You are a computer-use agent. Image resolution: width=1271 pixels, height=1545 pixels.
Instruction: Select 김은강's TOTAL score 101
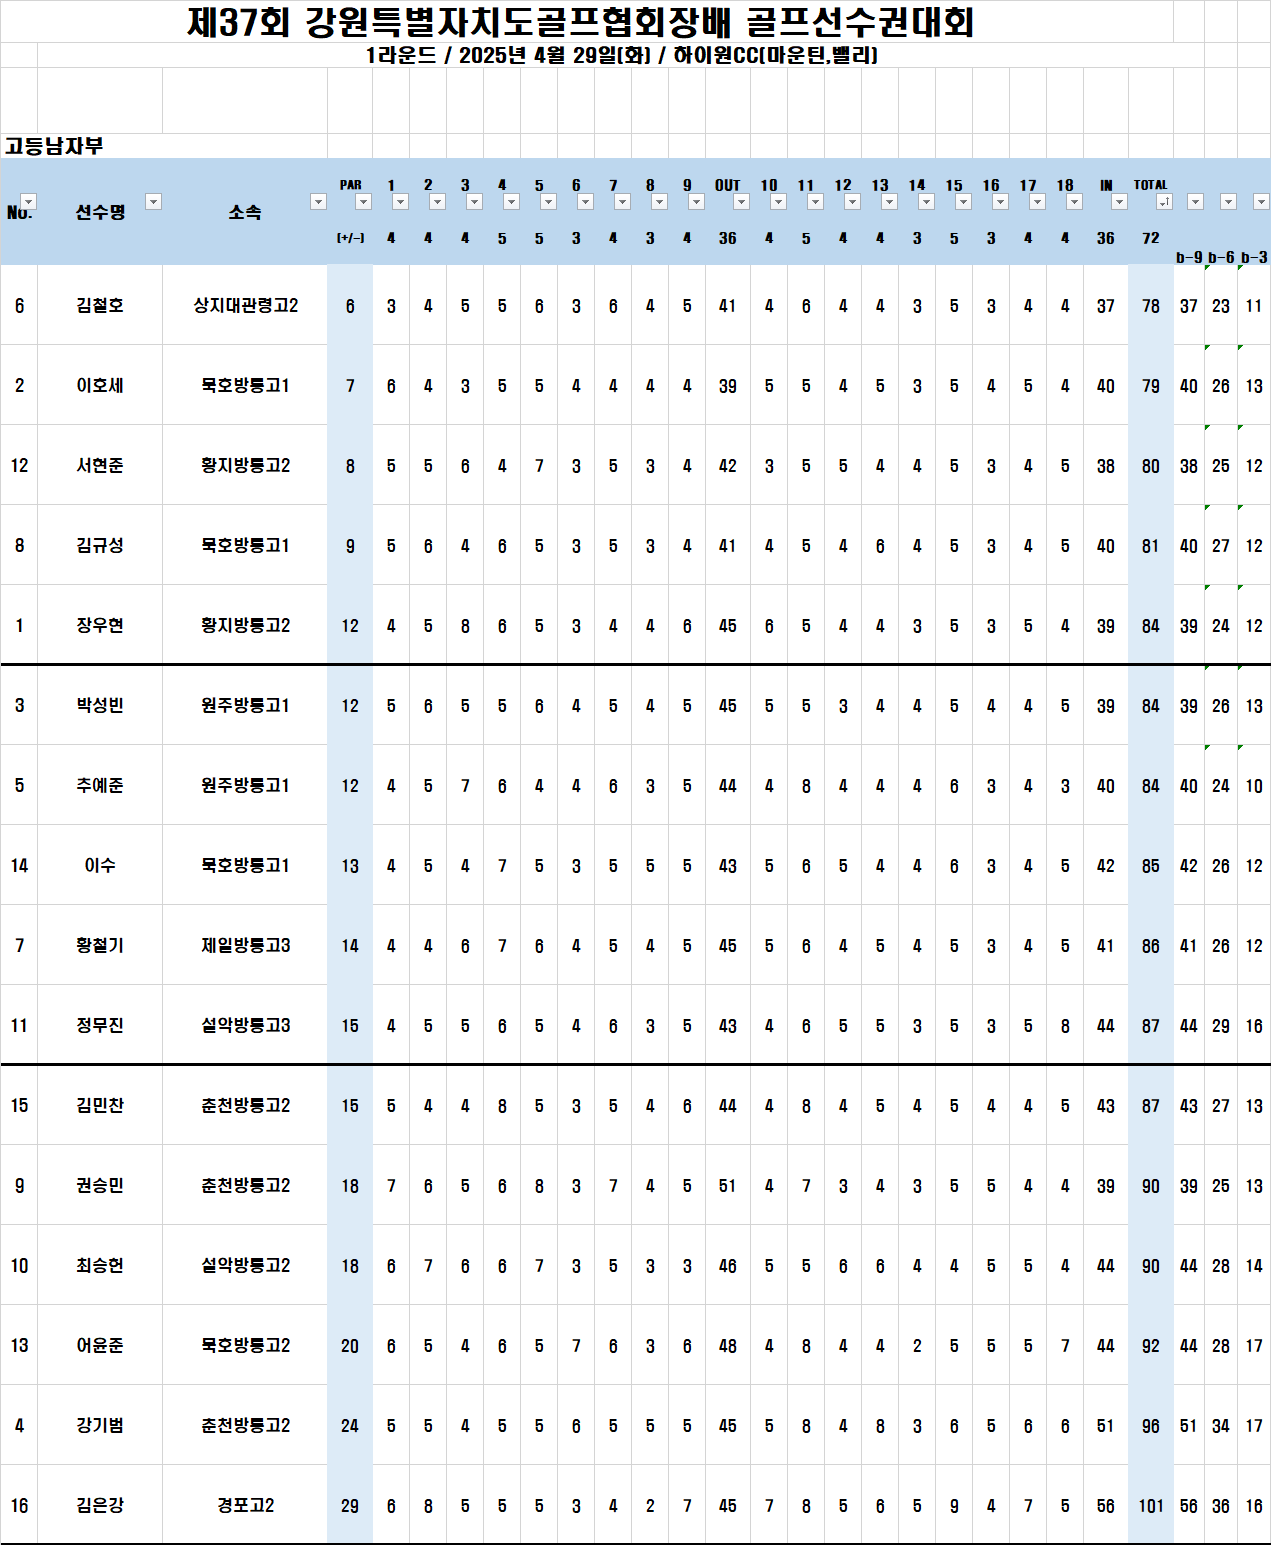point(1151,1505)
